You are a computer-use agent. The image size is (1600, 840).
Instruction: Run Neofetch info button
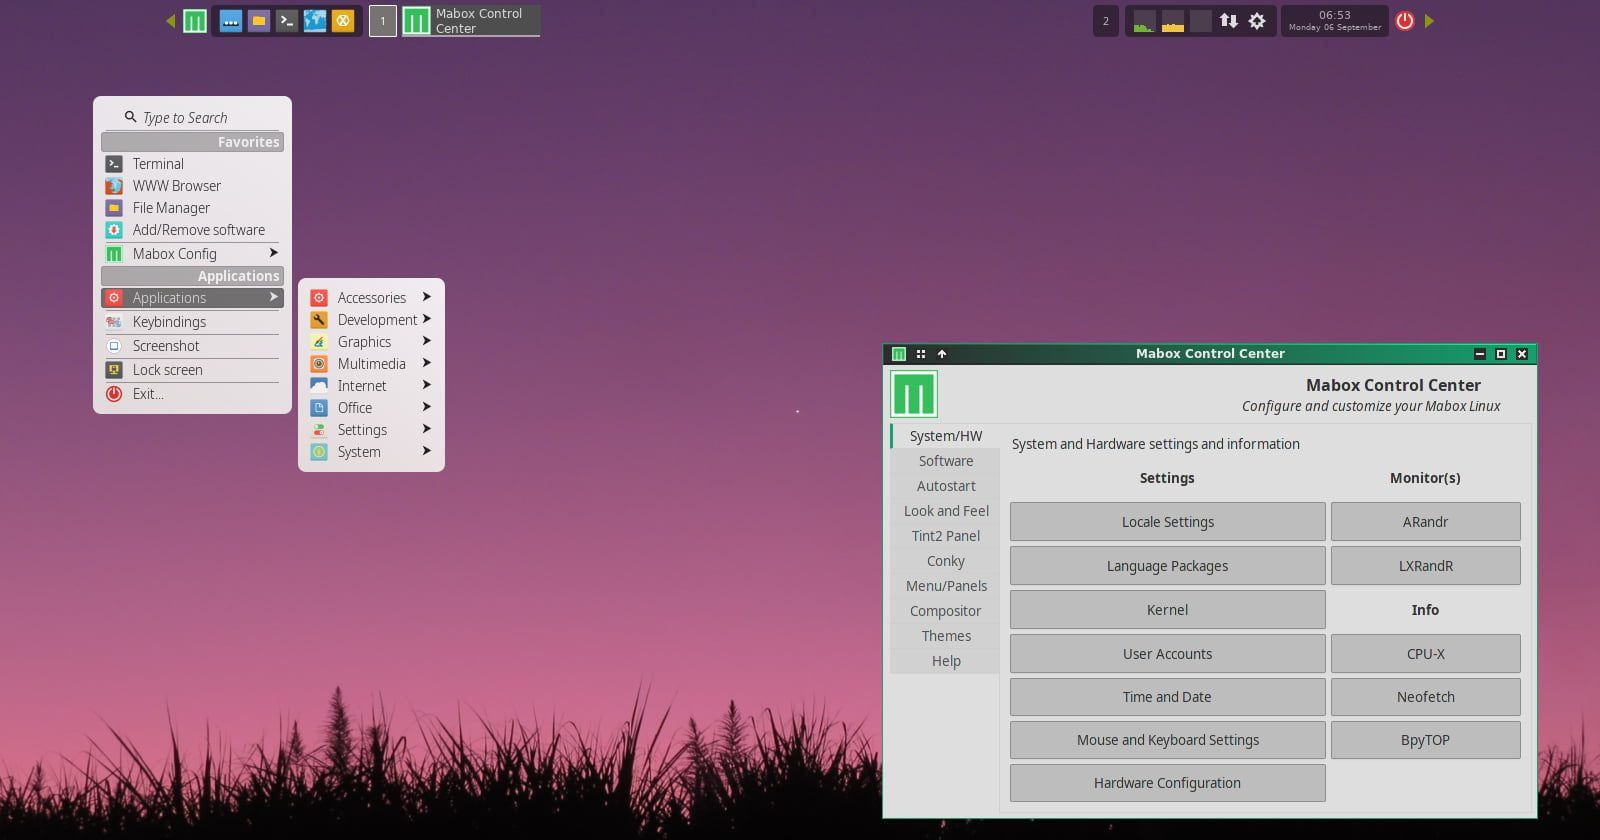pos(1425,697)
